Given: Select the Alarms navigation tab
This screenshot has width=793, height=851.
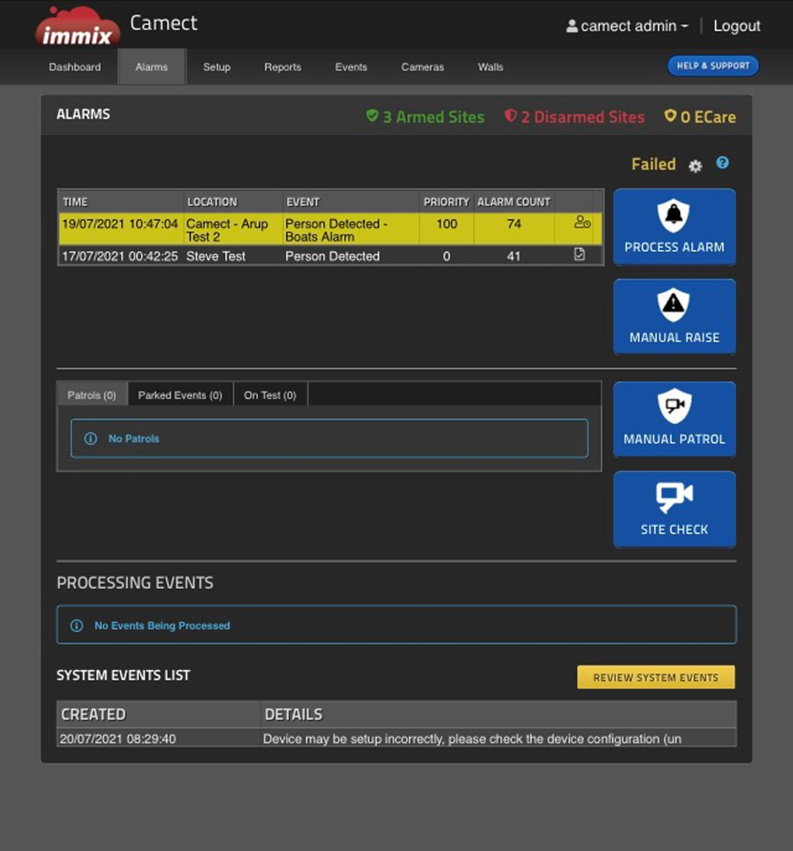Looking at the screenshot, I should [151, 67].
